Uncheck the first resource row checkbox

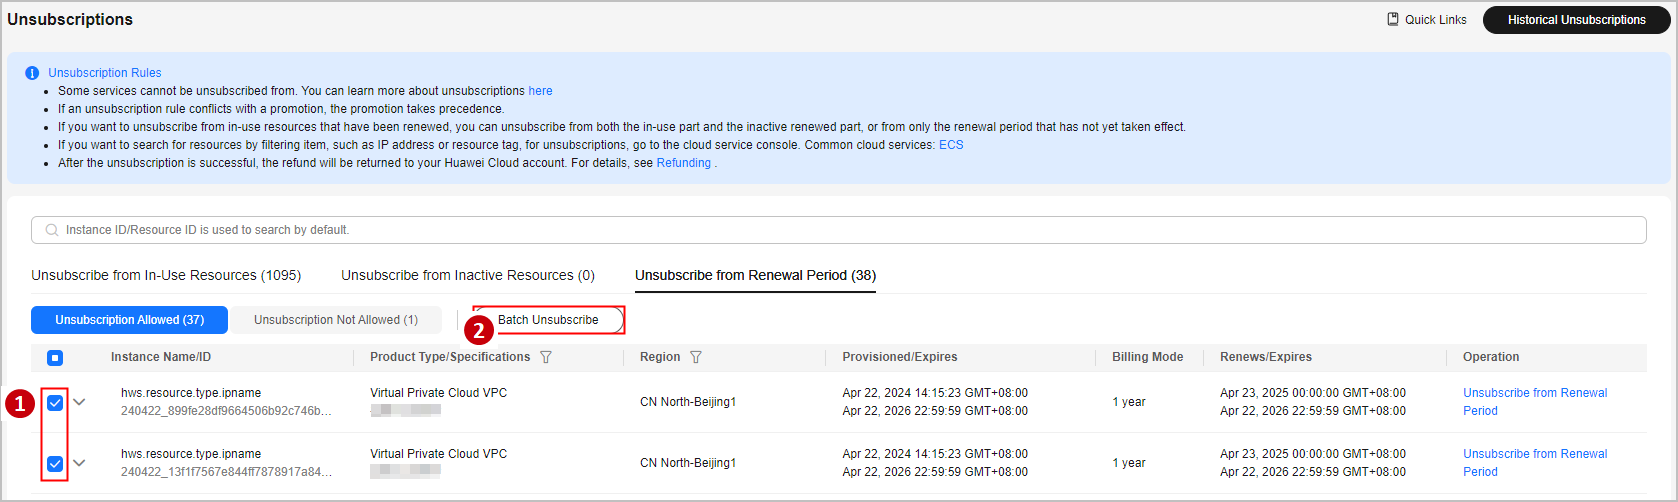point(55,403)
